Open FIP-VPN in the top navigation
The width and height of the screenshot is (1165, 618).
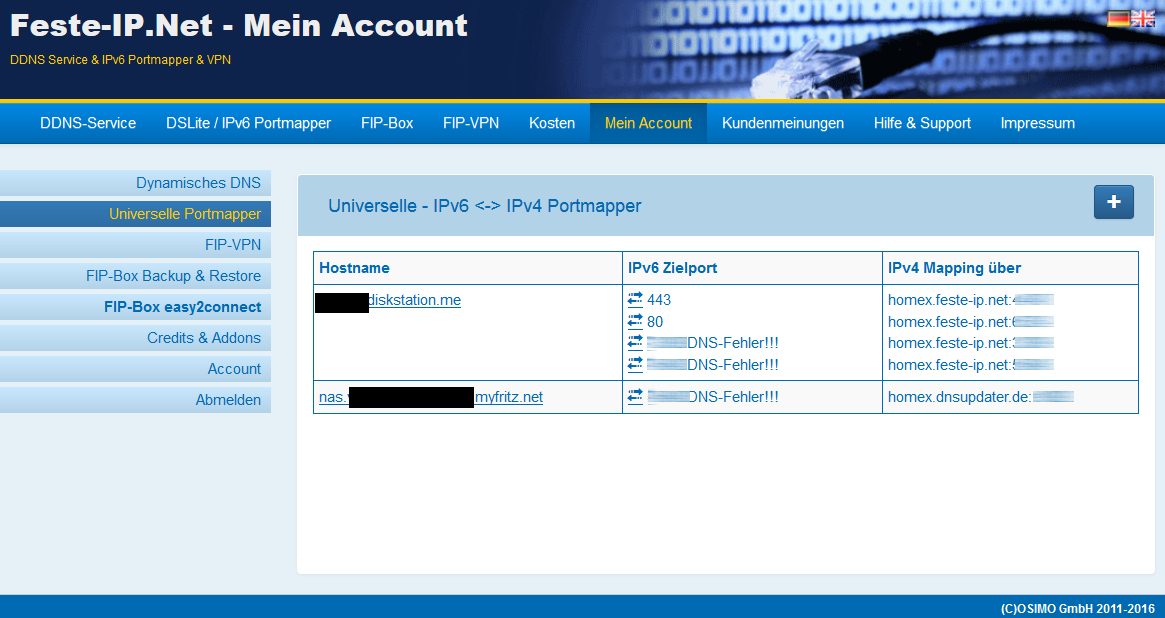point(471,123)
